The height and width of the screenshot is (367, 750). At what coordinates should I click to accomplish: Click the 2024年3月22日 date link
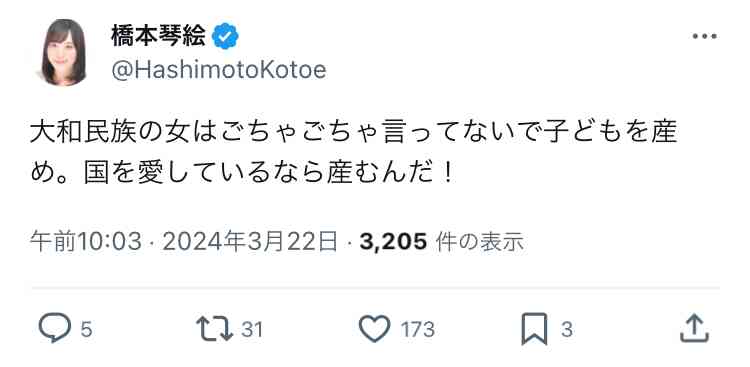[250, 243]
